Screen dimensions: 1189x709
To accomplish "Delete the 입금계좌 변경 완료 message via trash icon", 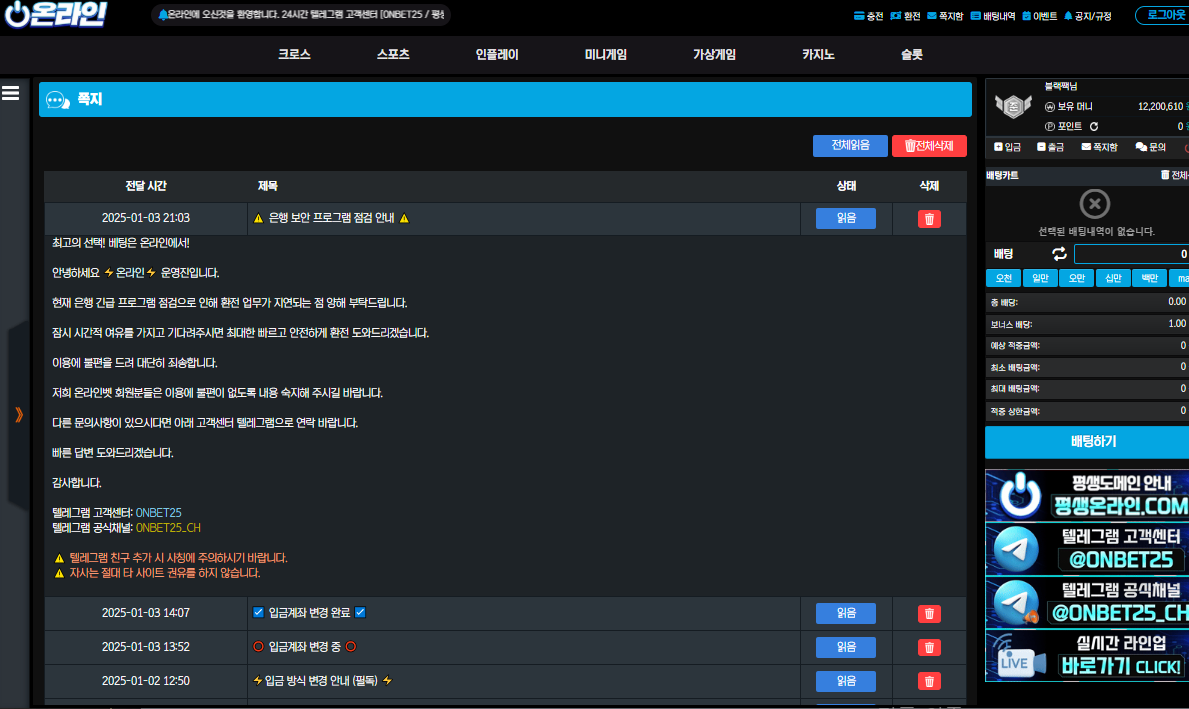I will point(929,613).
